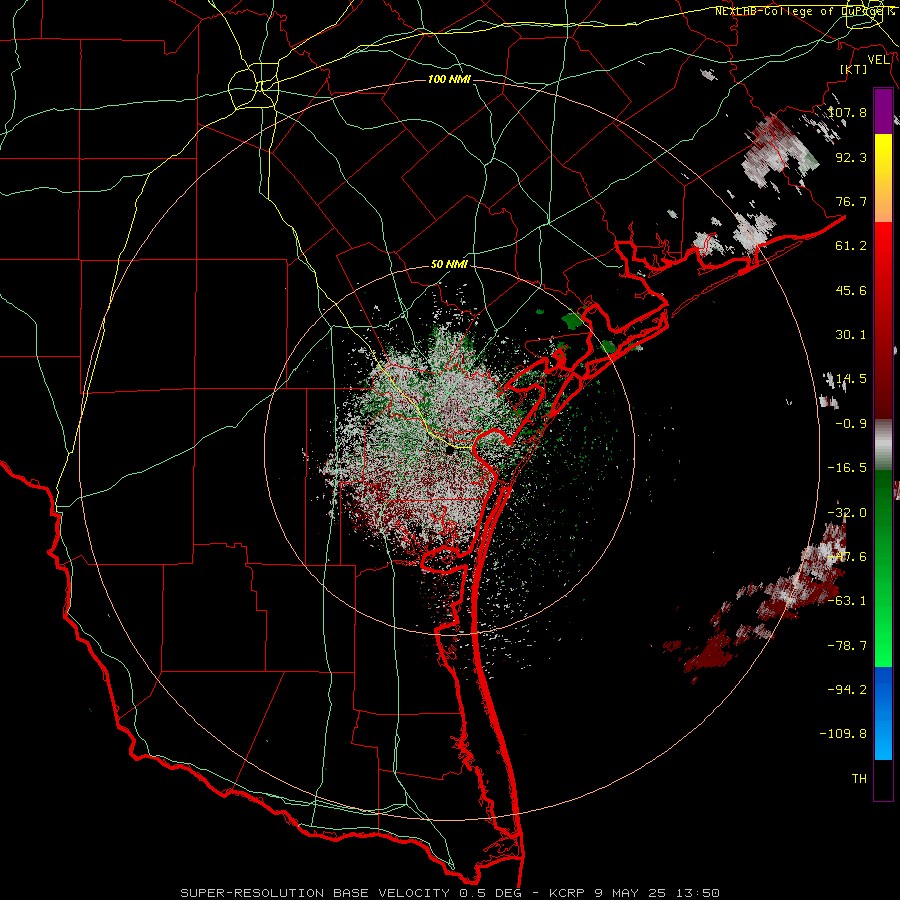Click the 100 NMI range ring label

click(449, 79)
